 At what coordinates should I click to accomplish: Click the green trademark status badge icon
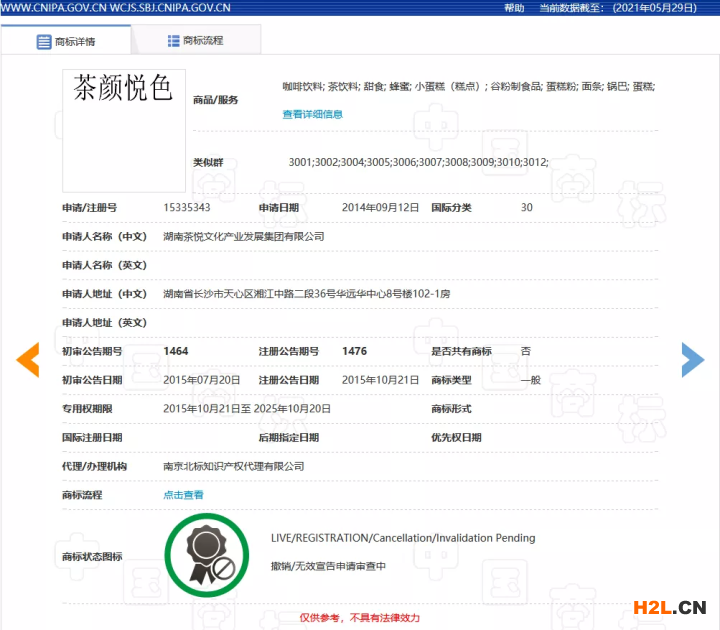(x=208, y=555)
